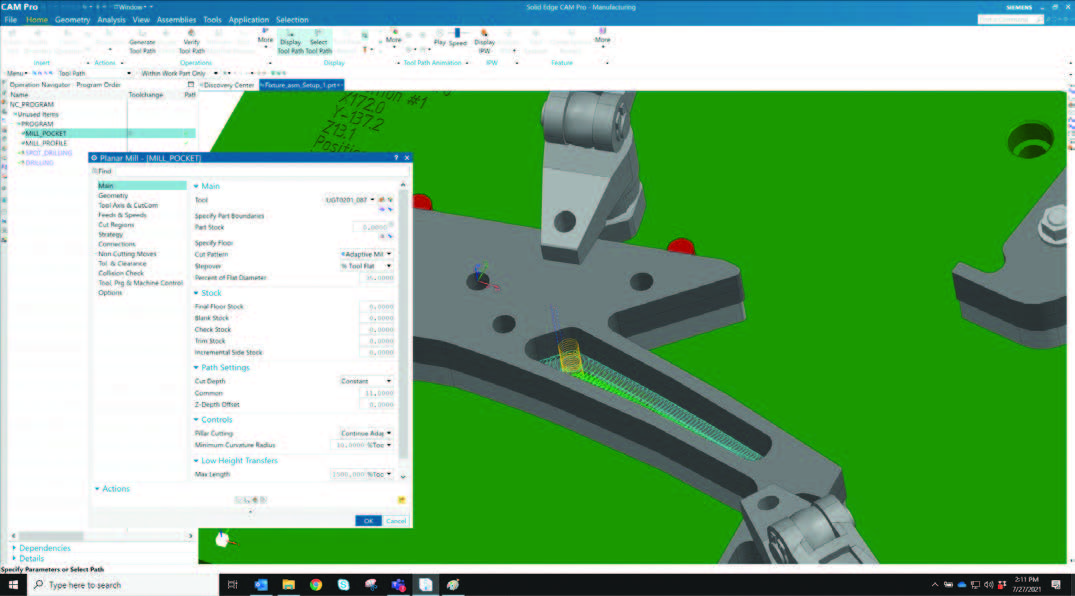The width and height of the screenshot is (1075, 596).
Task: Click the Specify Part Boundaries icon
Action: [383, 209]
